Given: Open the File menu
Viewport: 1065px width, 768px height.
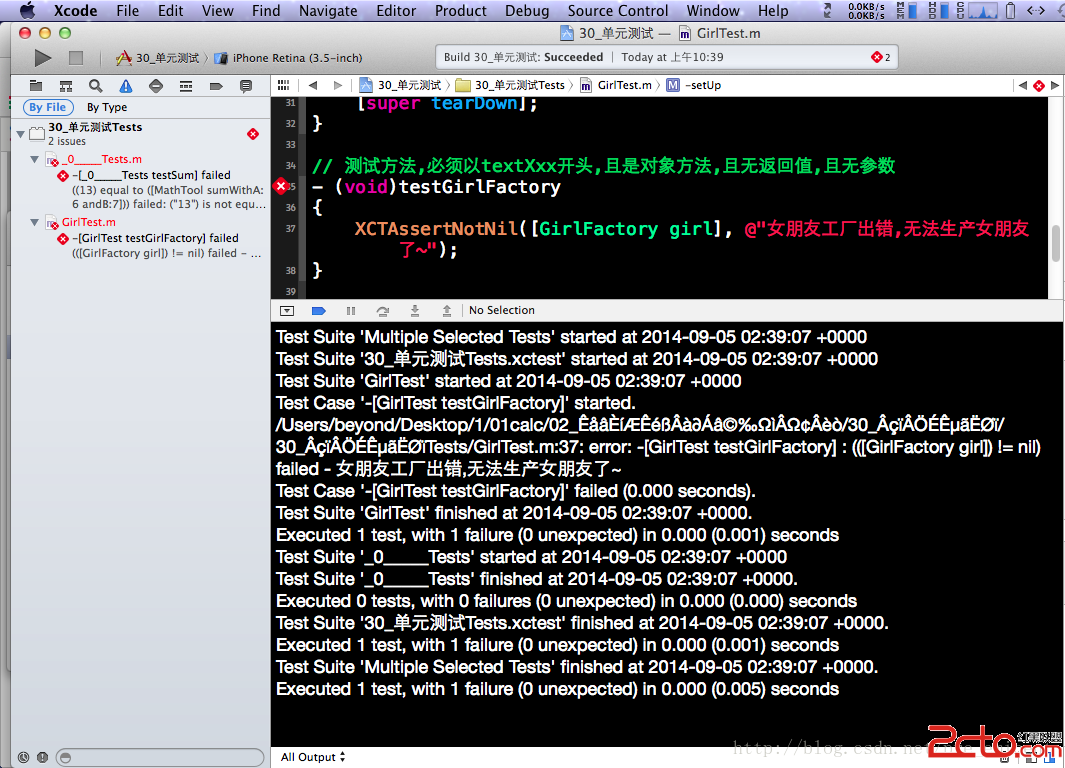Looking at the screenshot, I should point(127,11).
